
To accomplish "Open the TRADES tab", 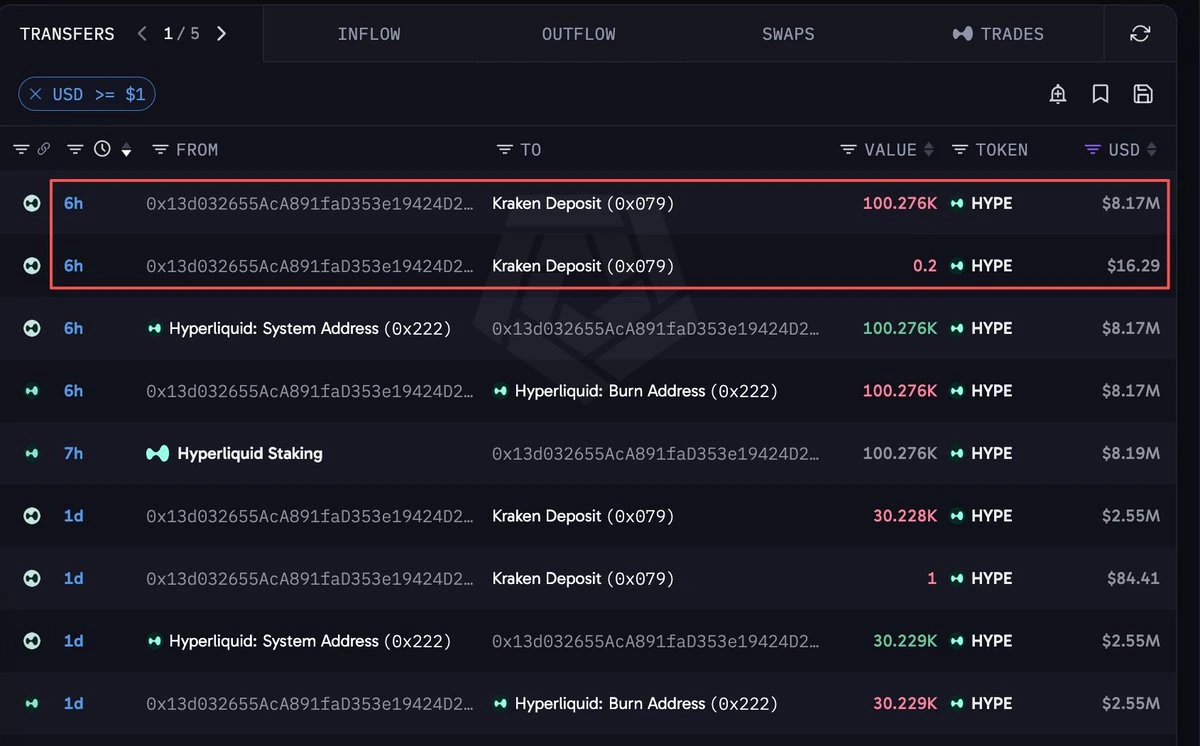I will coord(998,34).
